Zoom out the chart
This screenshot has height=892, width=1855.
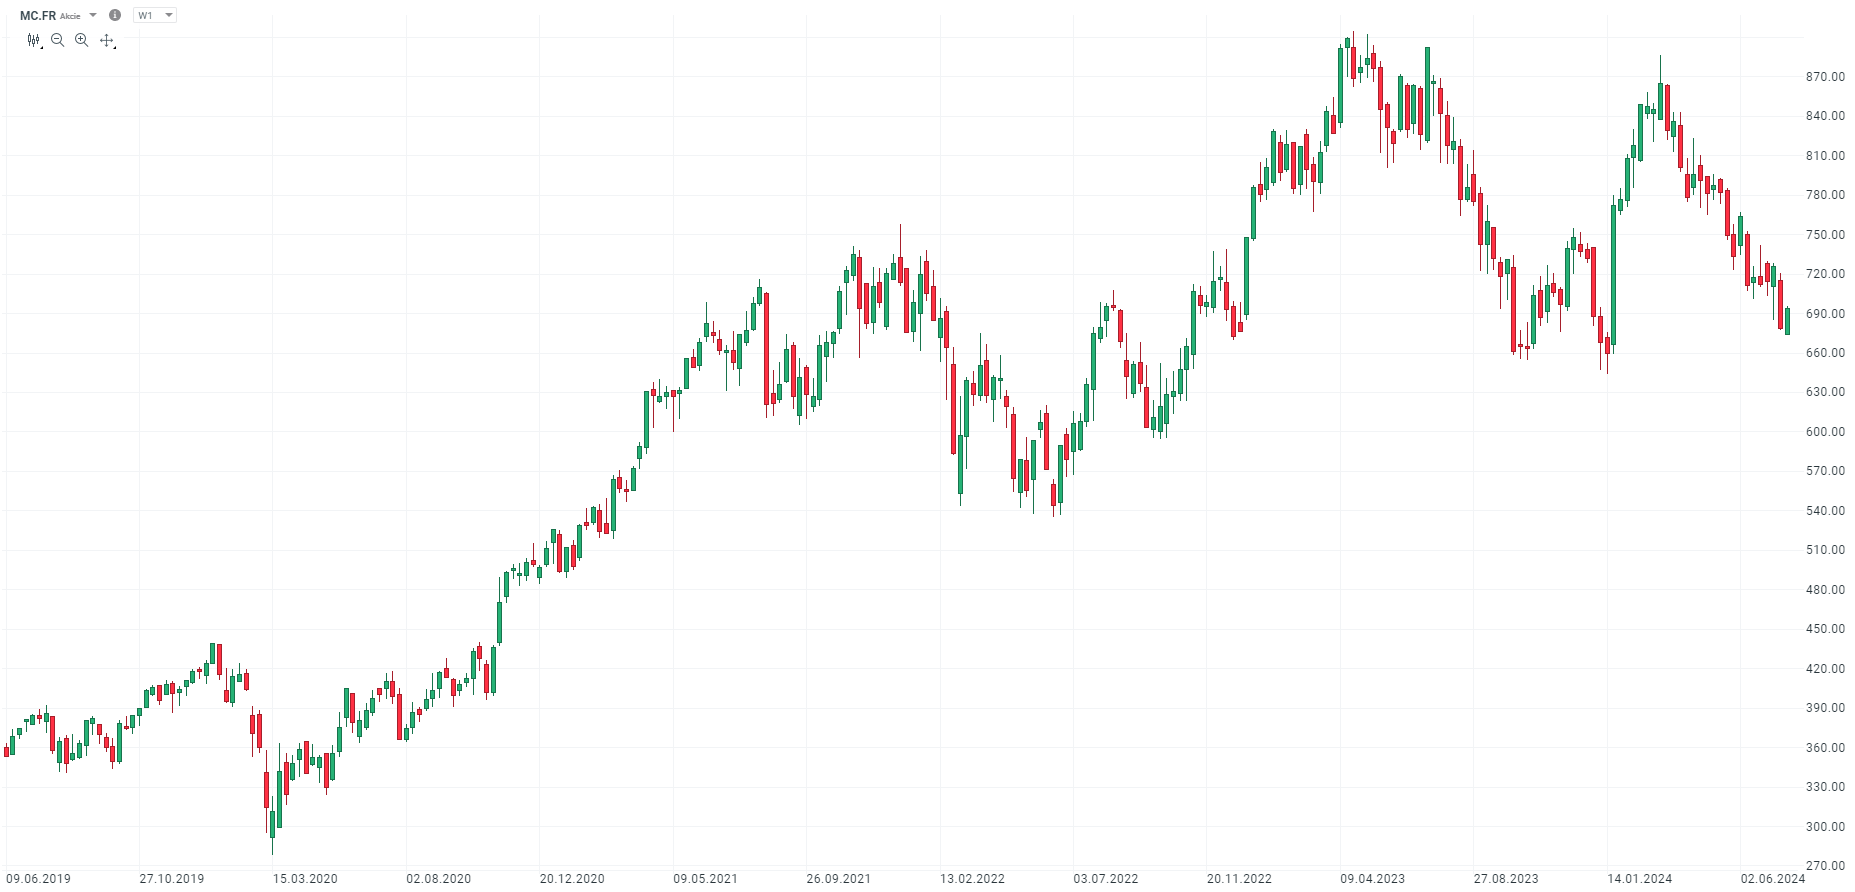(x=58, y=40)
